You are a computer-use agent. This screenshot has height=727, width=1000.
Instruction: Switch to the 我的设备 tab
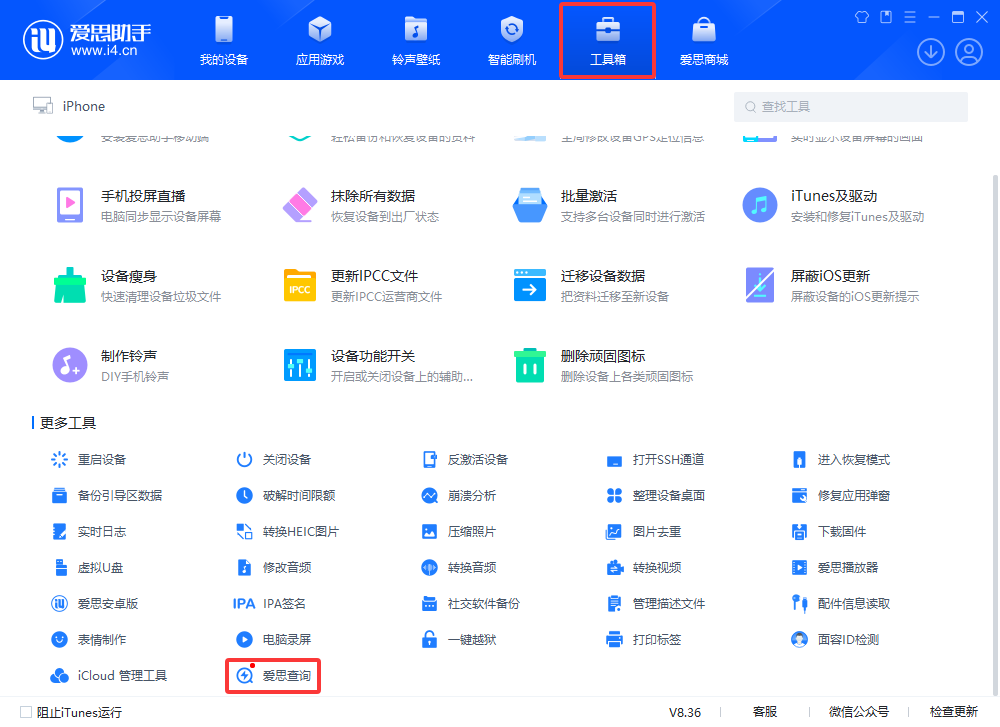223,41
